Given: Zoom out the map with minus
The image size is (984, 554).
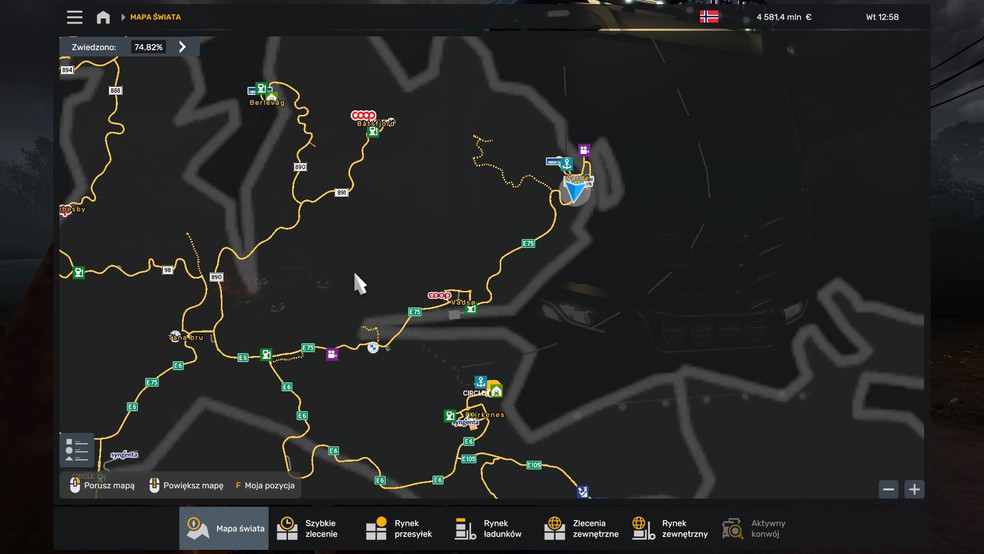Looking at the screenshot, I should (x=888, y=489).
